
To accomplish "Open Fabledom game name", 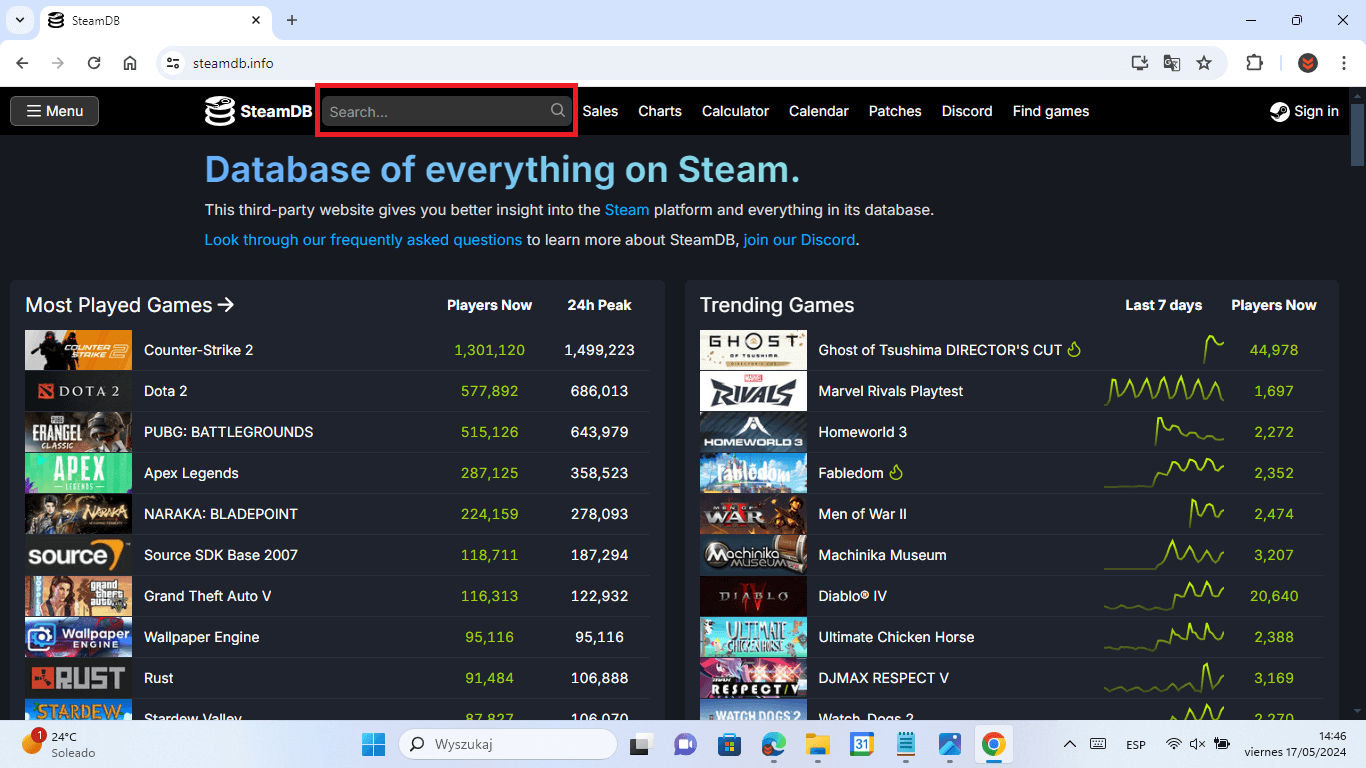I will (x=851, y=473).
